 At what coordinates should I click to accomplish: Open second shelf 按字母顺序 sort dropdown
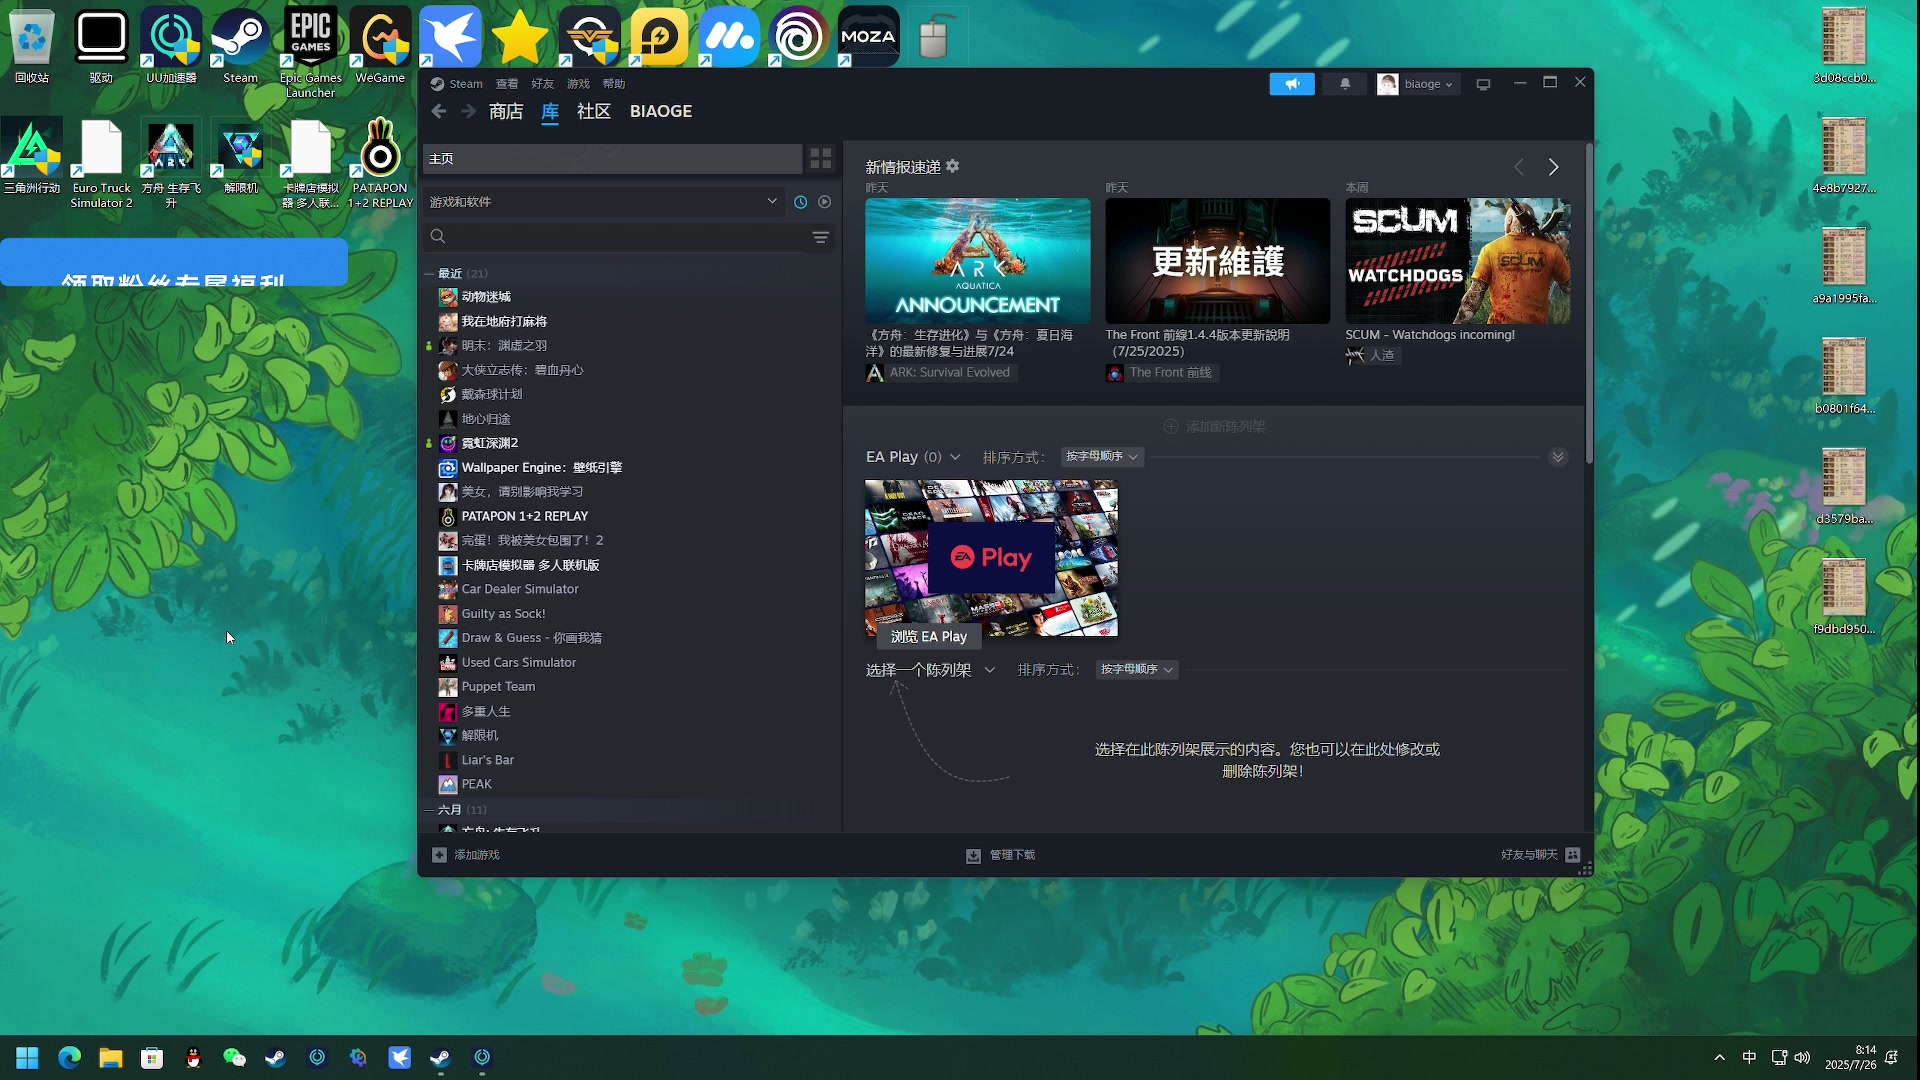coord(1137,669)
